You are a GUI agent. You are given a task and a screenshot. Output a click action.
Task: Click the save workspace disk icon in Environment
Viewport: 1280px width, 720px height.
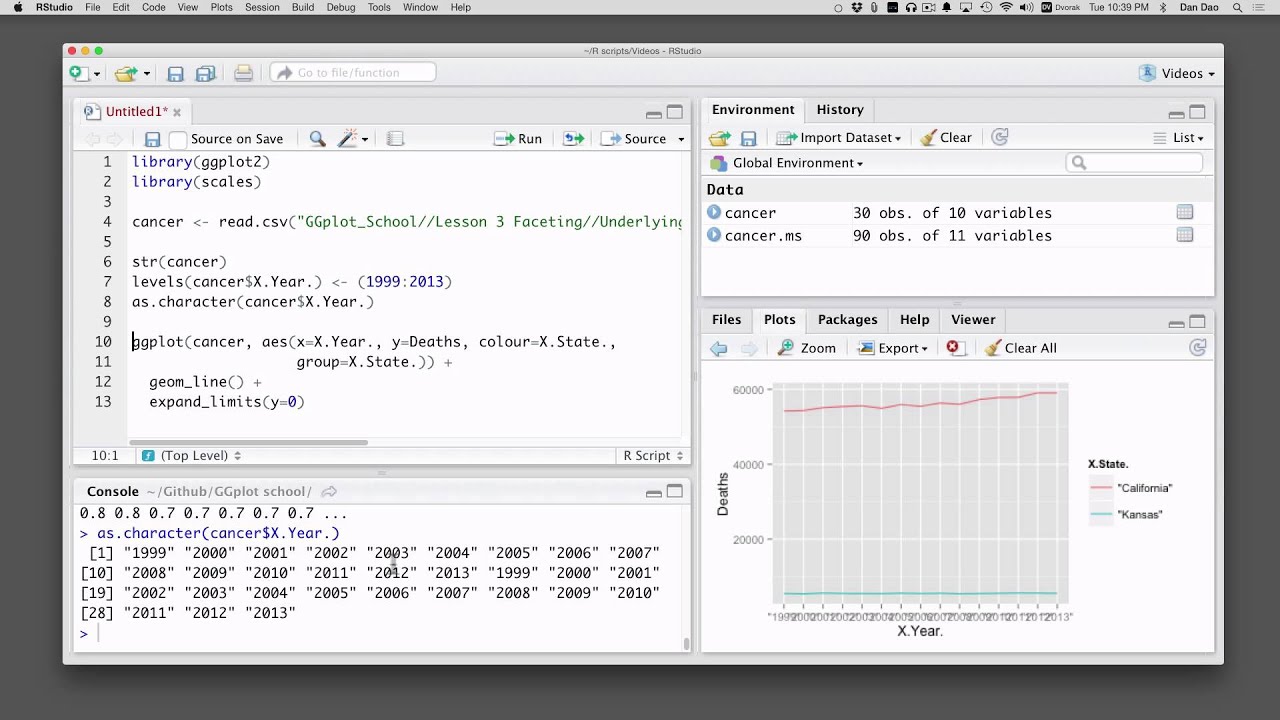[x=748, y=138]
